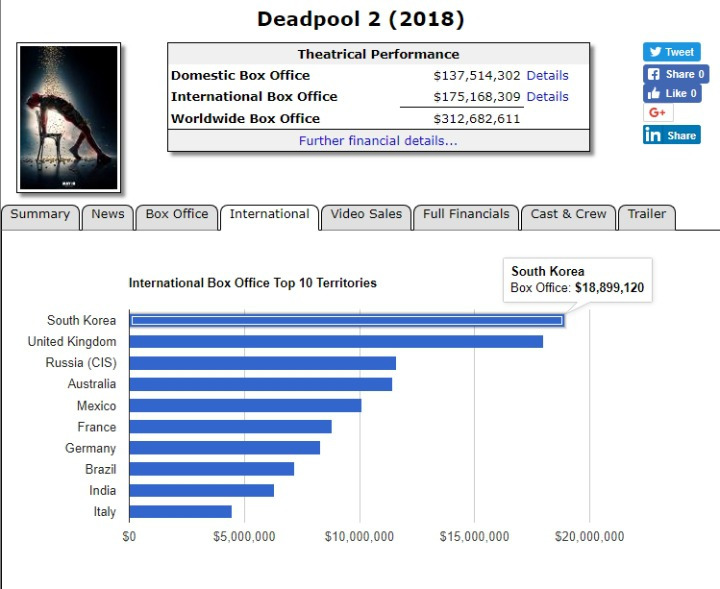Share on Google Plus
720x589 pixels.
click(658, 112)
